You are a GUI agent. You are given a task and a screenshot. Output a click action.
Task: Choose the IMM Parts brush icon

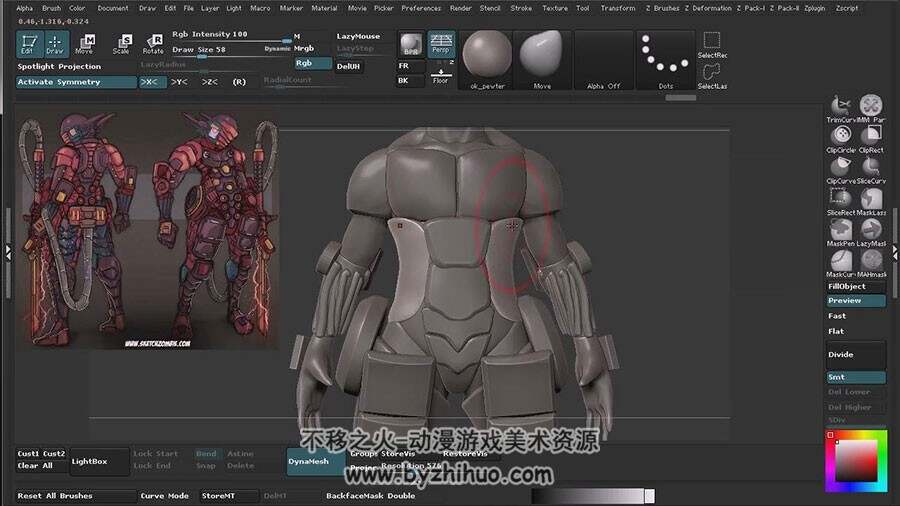(x=871, y=108)
